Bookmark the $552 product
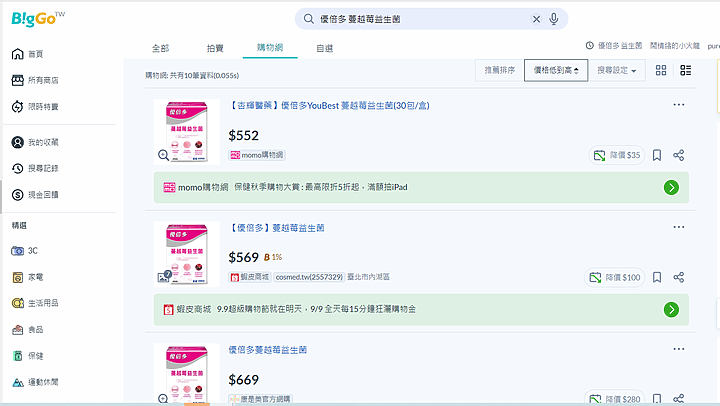720x406 pixels. (x=657, y=155)
